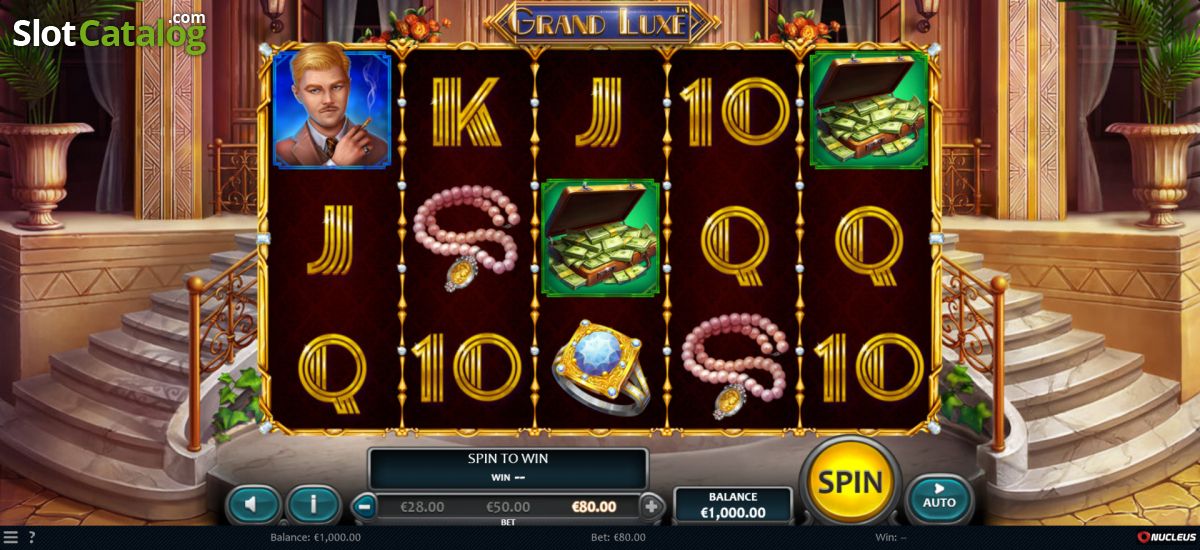Click the pearl necklace in second reel

pos(468,240)
